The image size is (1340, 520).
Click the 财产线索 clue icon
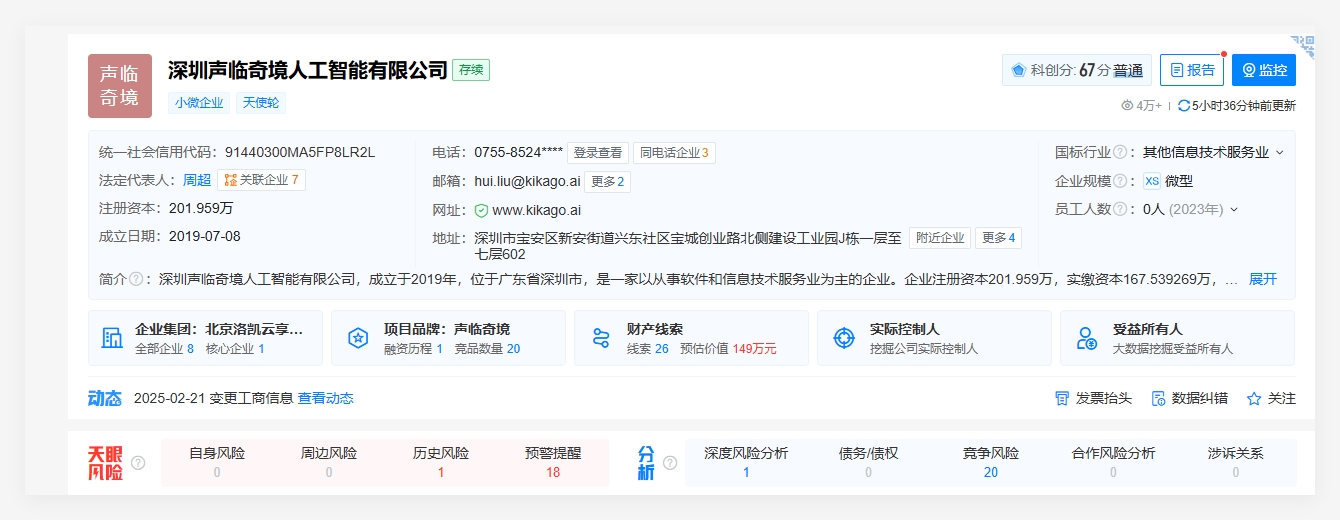coord(600,338)
